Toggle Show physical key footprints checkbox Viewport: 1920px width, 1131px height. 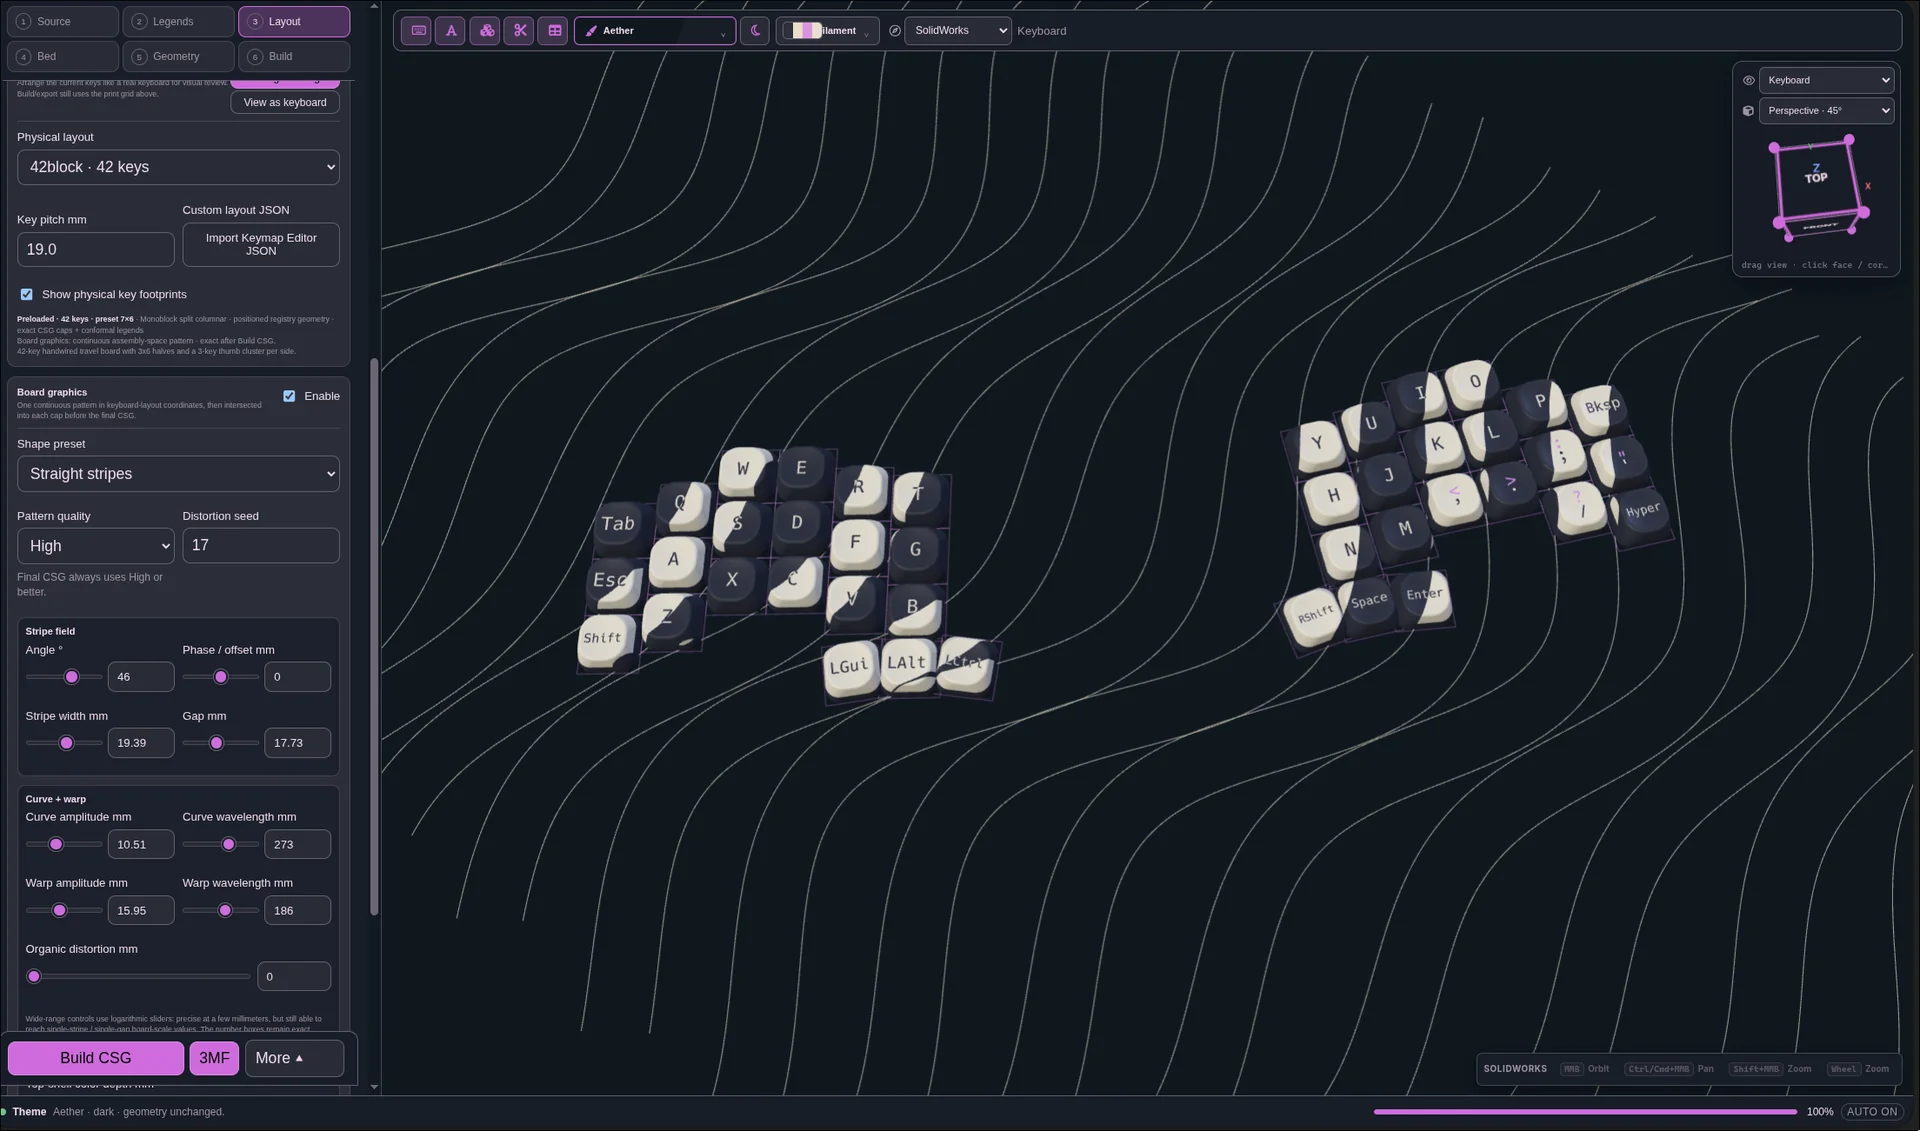coord(27,295)
